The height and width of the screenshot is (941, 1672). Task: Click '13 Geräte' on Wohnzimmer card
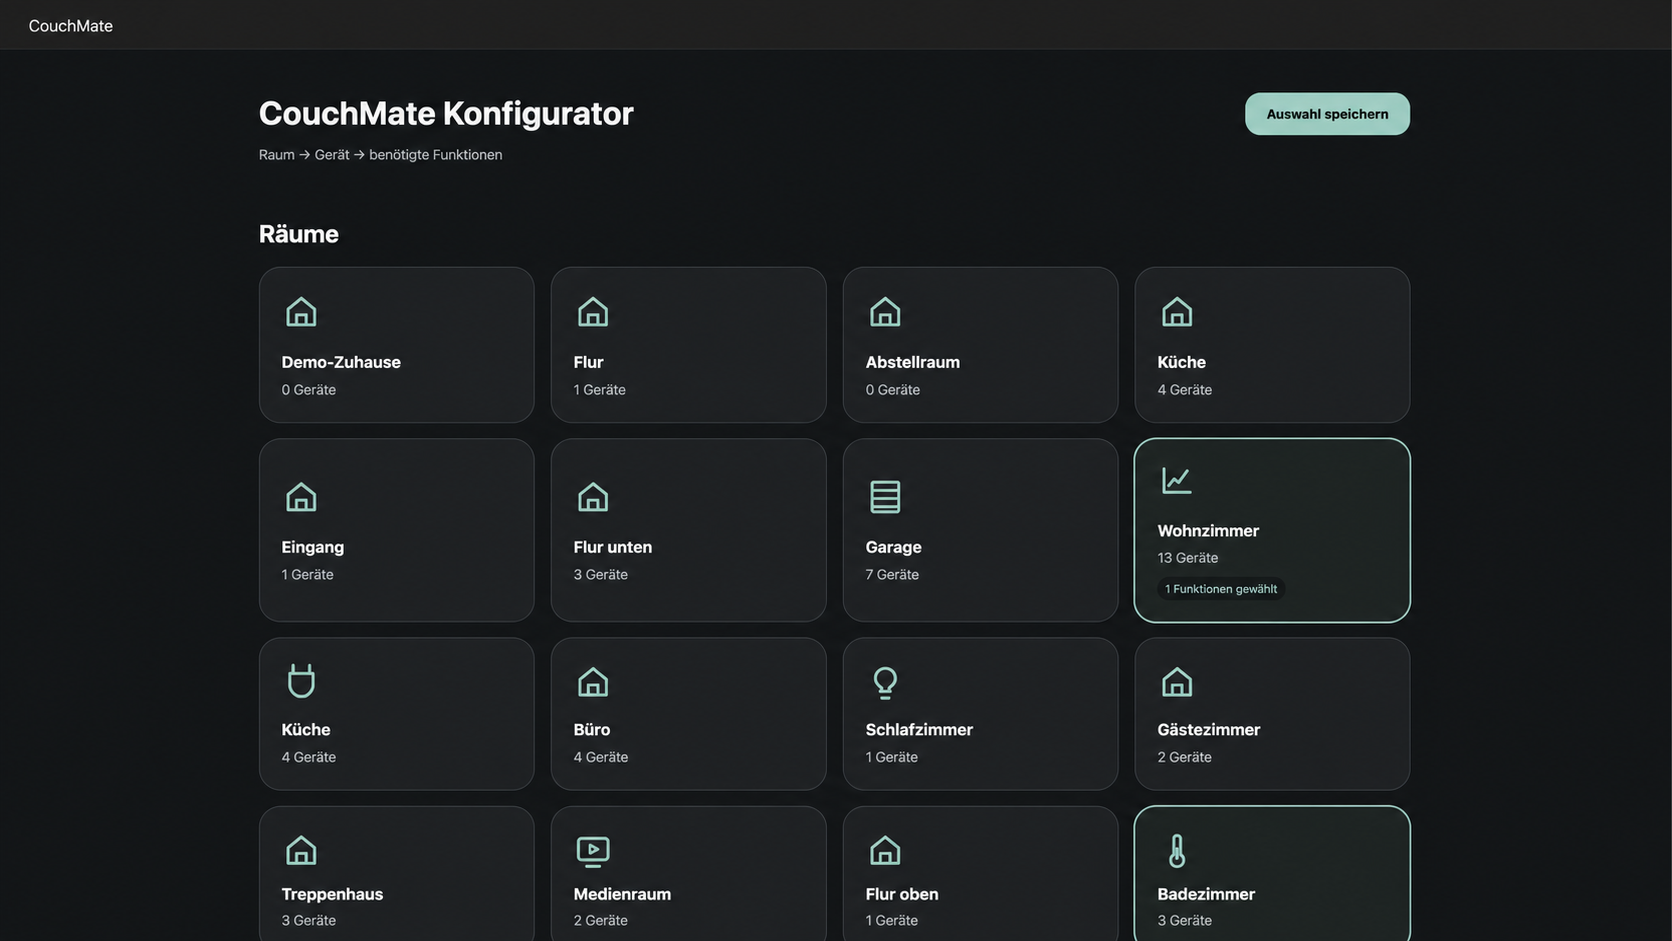pyautogui.click(x=1188, y=558)
